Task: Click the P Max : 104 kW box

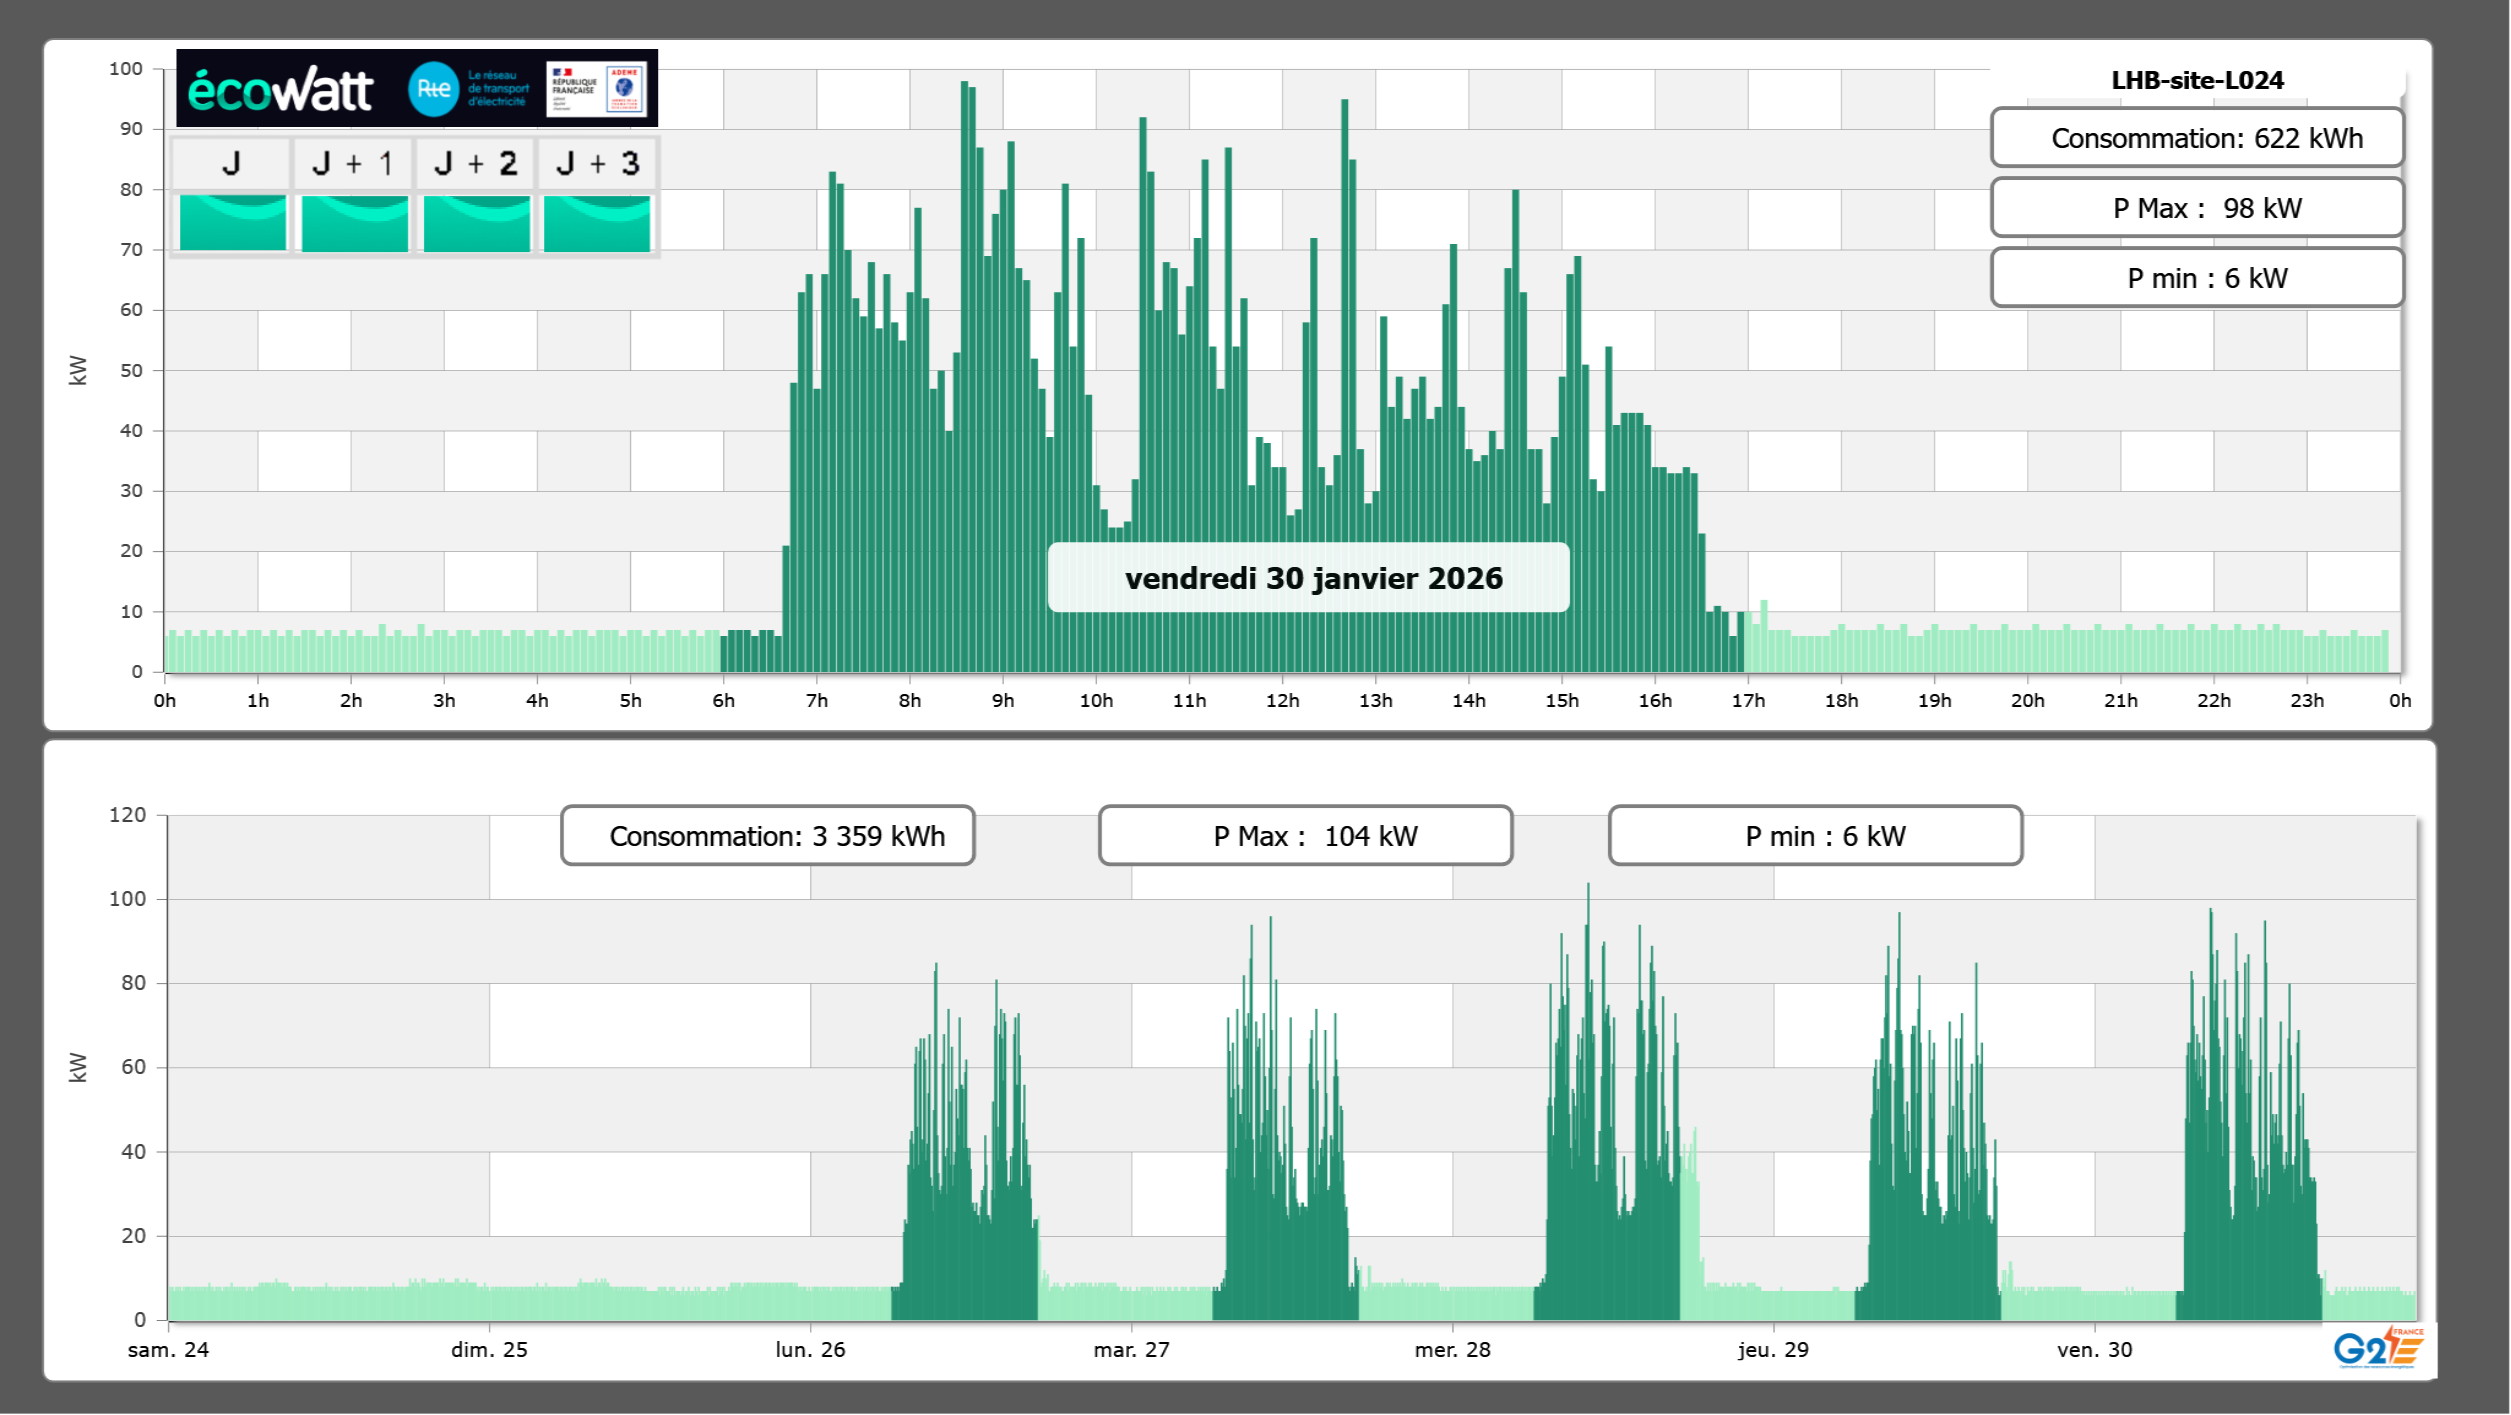Action: tap(1305, 836)
